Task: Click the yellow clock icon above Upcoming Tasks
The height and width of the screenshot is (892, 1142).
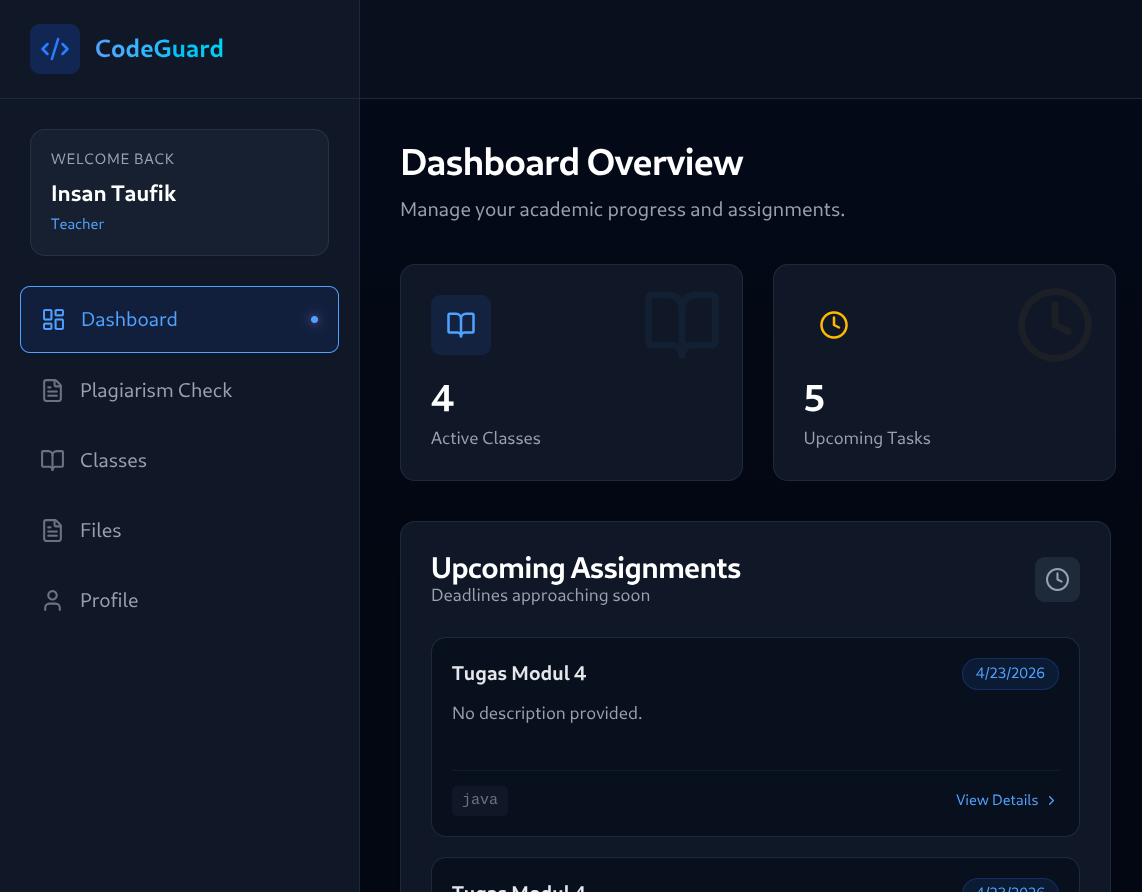Action: coord(834,325)
